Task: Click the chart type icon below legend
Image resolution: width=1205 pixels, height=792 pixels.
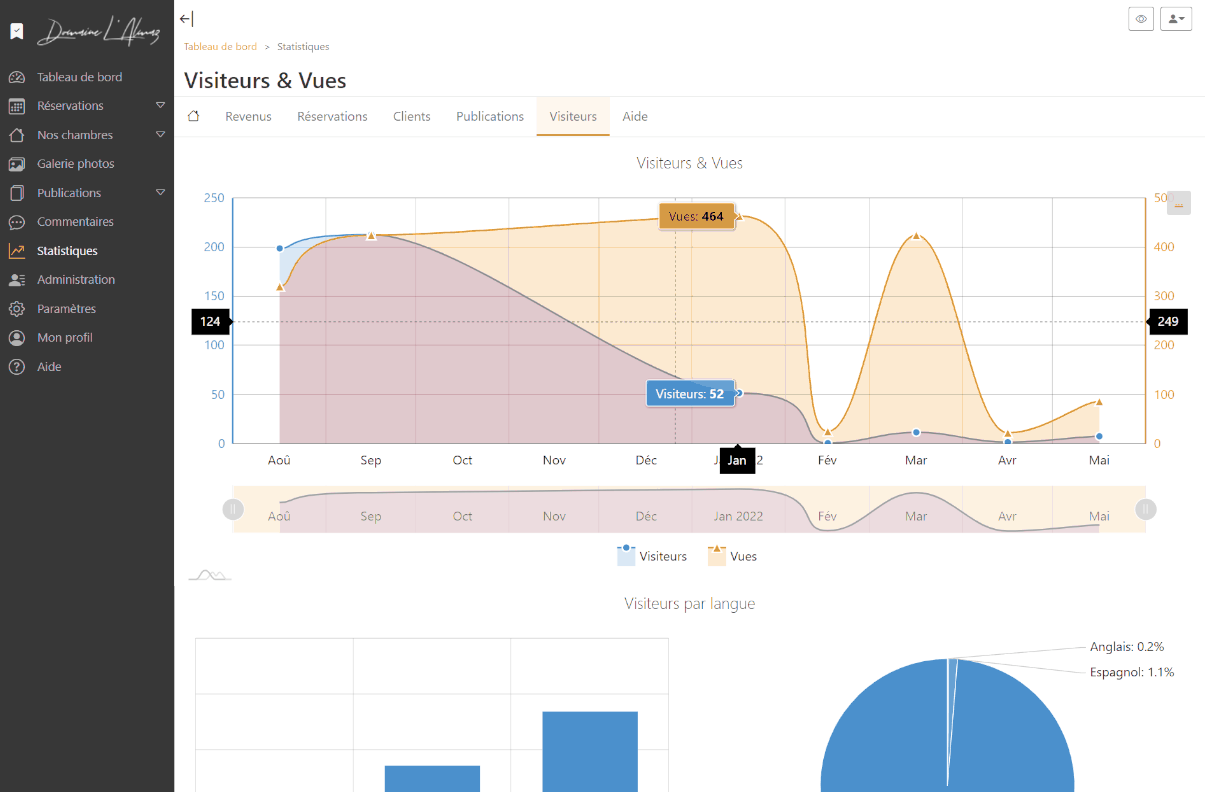Action: (x=210, y=574)
